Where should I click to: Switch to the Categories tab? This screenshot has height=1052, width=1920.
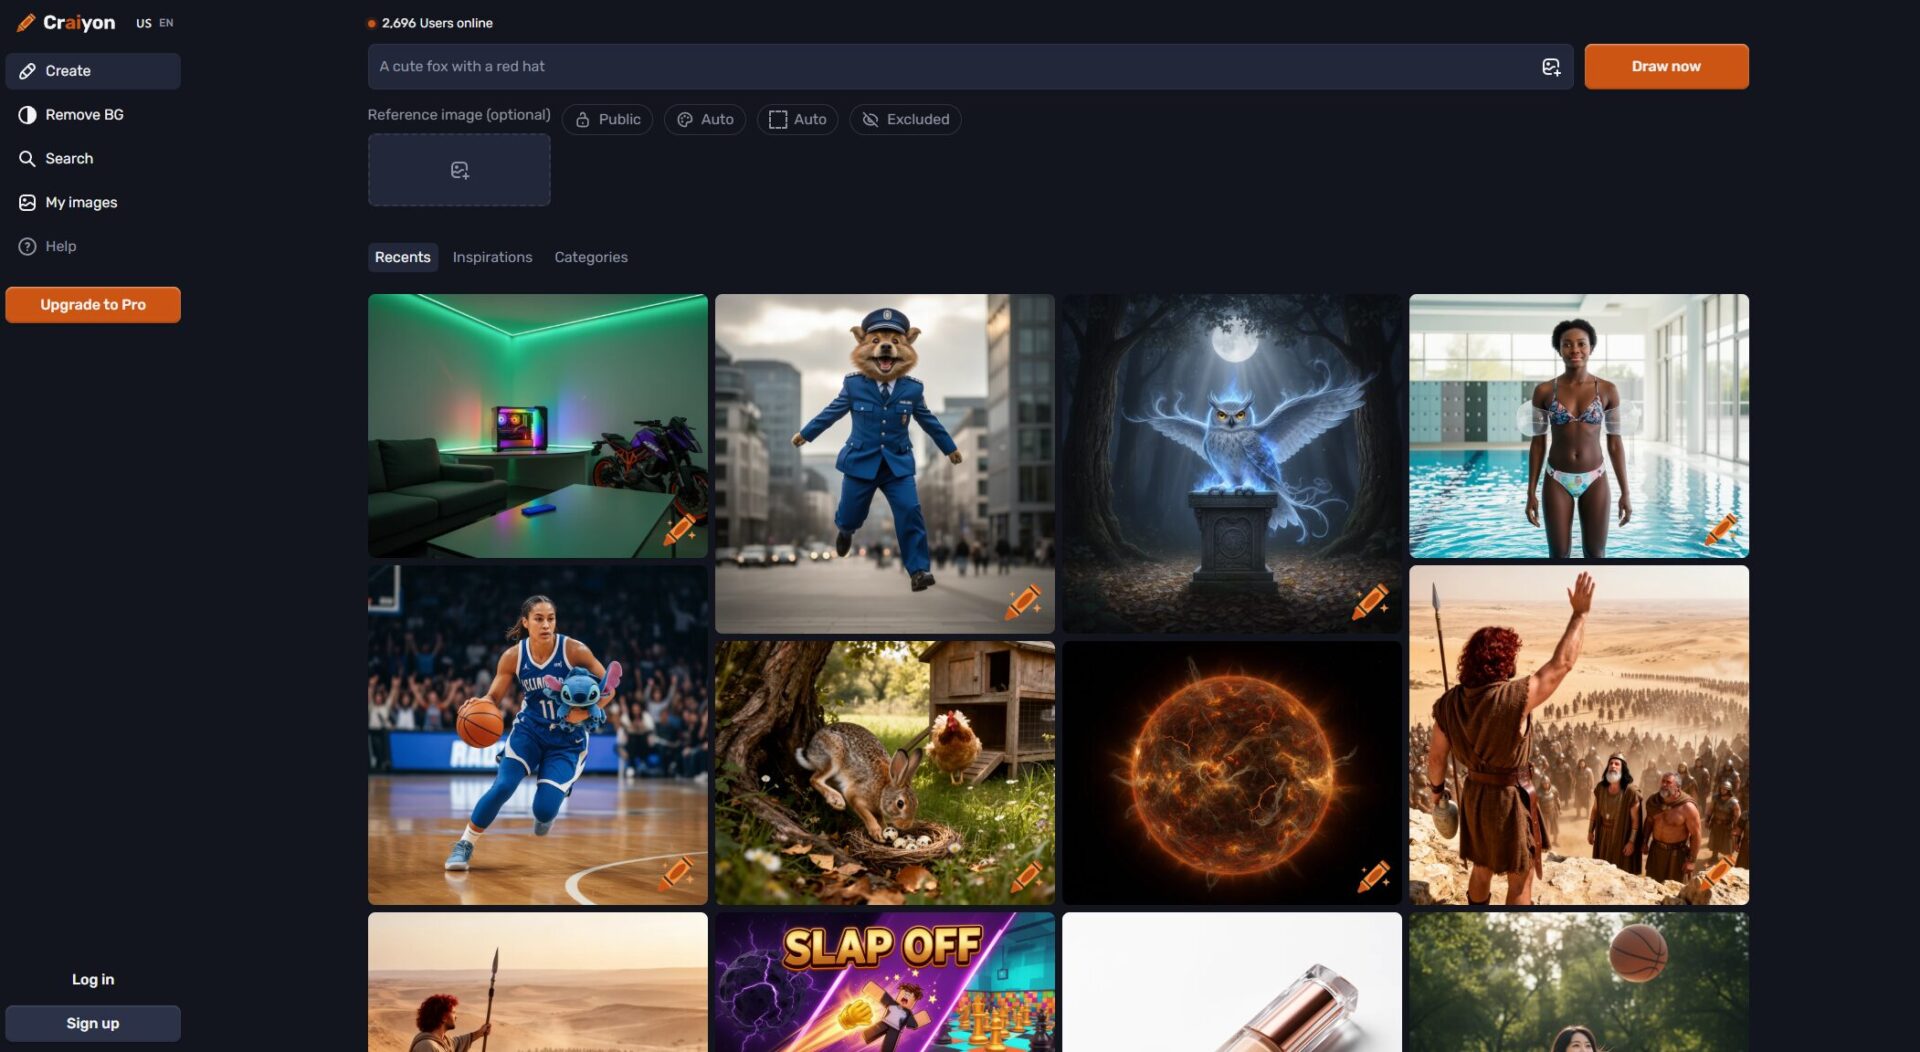pyautogui.click(x=591, y=257)
